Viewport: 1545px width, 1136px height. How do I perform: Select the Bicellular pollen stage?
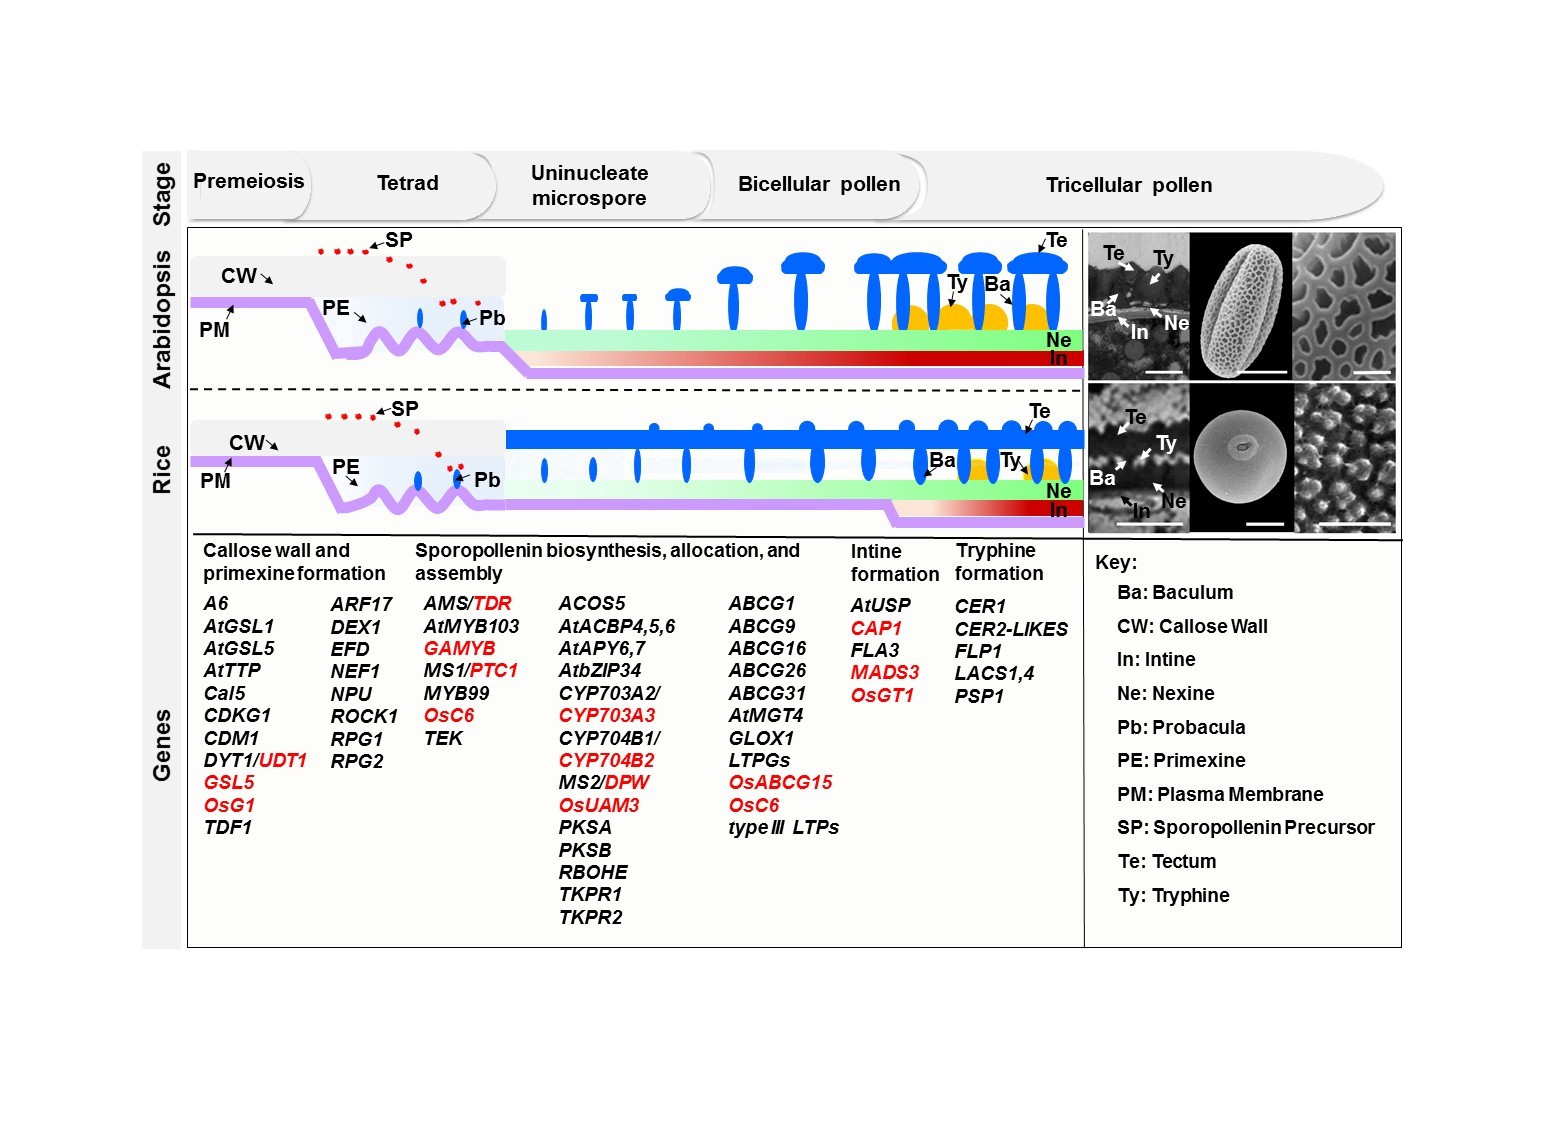[818, 185]
